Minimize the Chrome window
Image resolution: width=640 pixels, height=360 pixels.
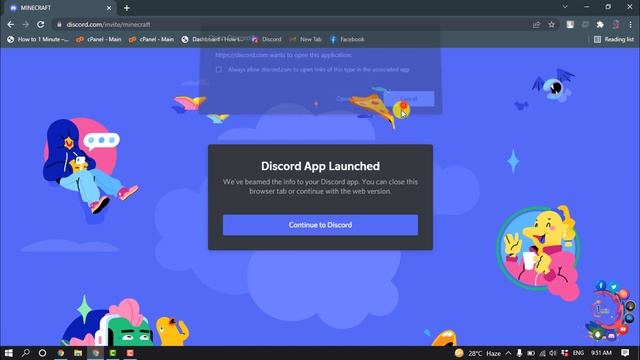[x=587, y=7]
